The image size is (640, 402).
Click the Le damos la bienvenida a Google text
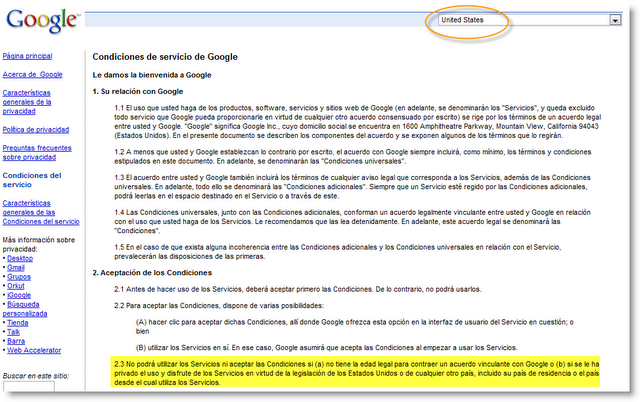(152, 75)
